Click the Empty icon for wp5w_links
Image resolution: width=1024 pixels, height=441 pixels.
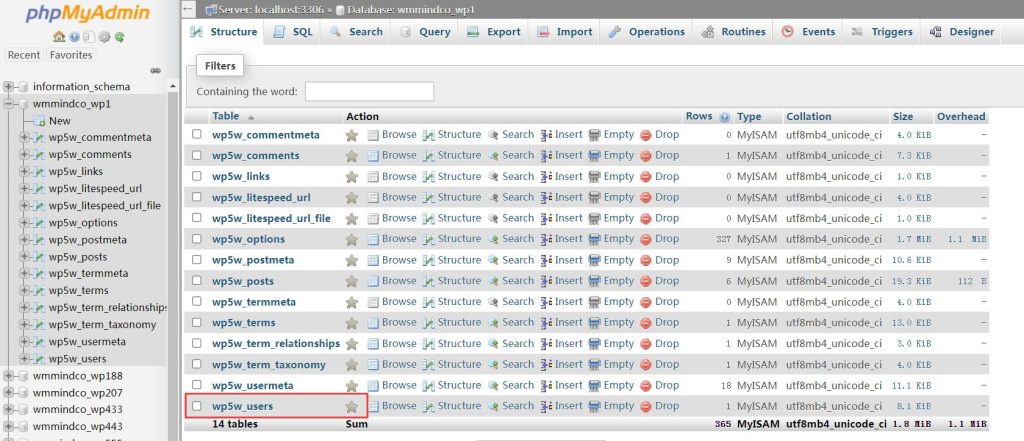(594, 176)
